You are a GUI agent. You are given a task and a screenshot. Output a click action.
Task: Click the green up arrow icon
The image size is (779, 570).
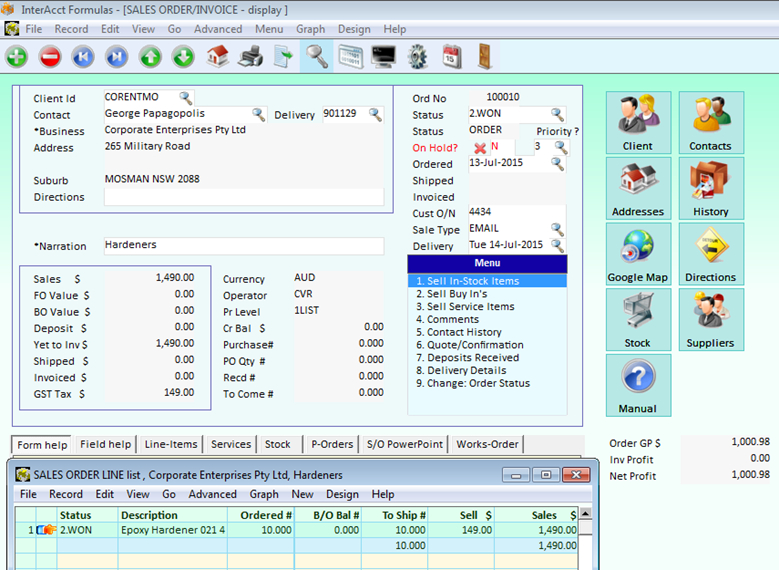tap(150, 57)
